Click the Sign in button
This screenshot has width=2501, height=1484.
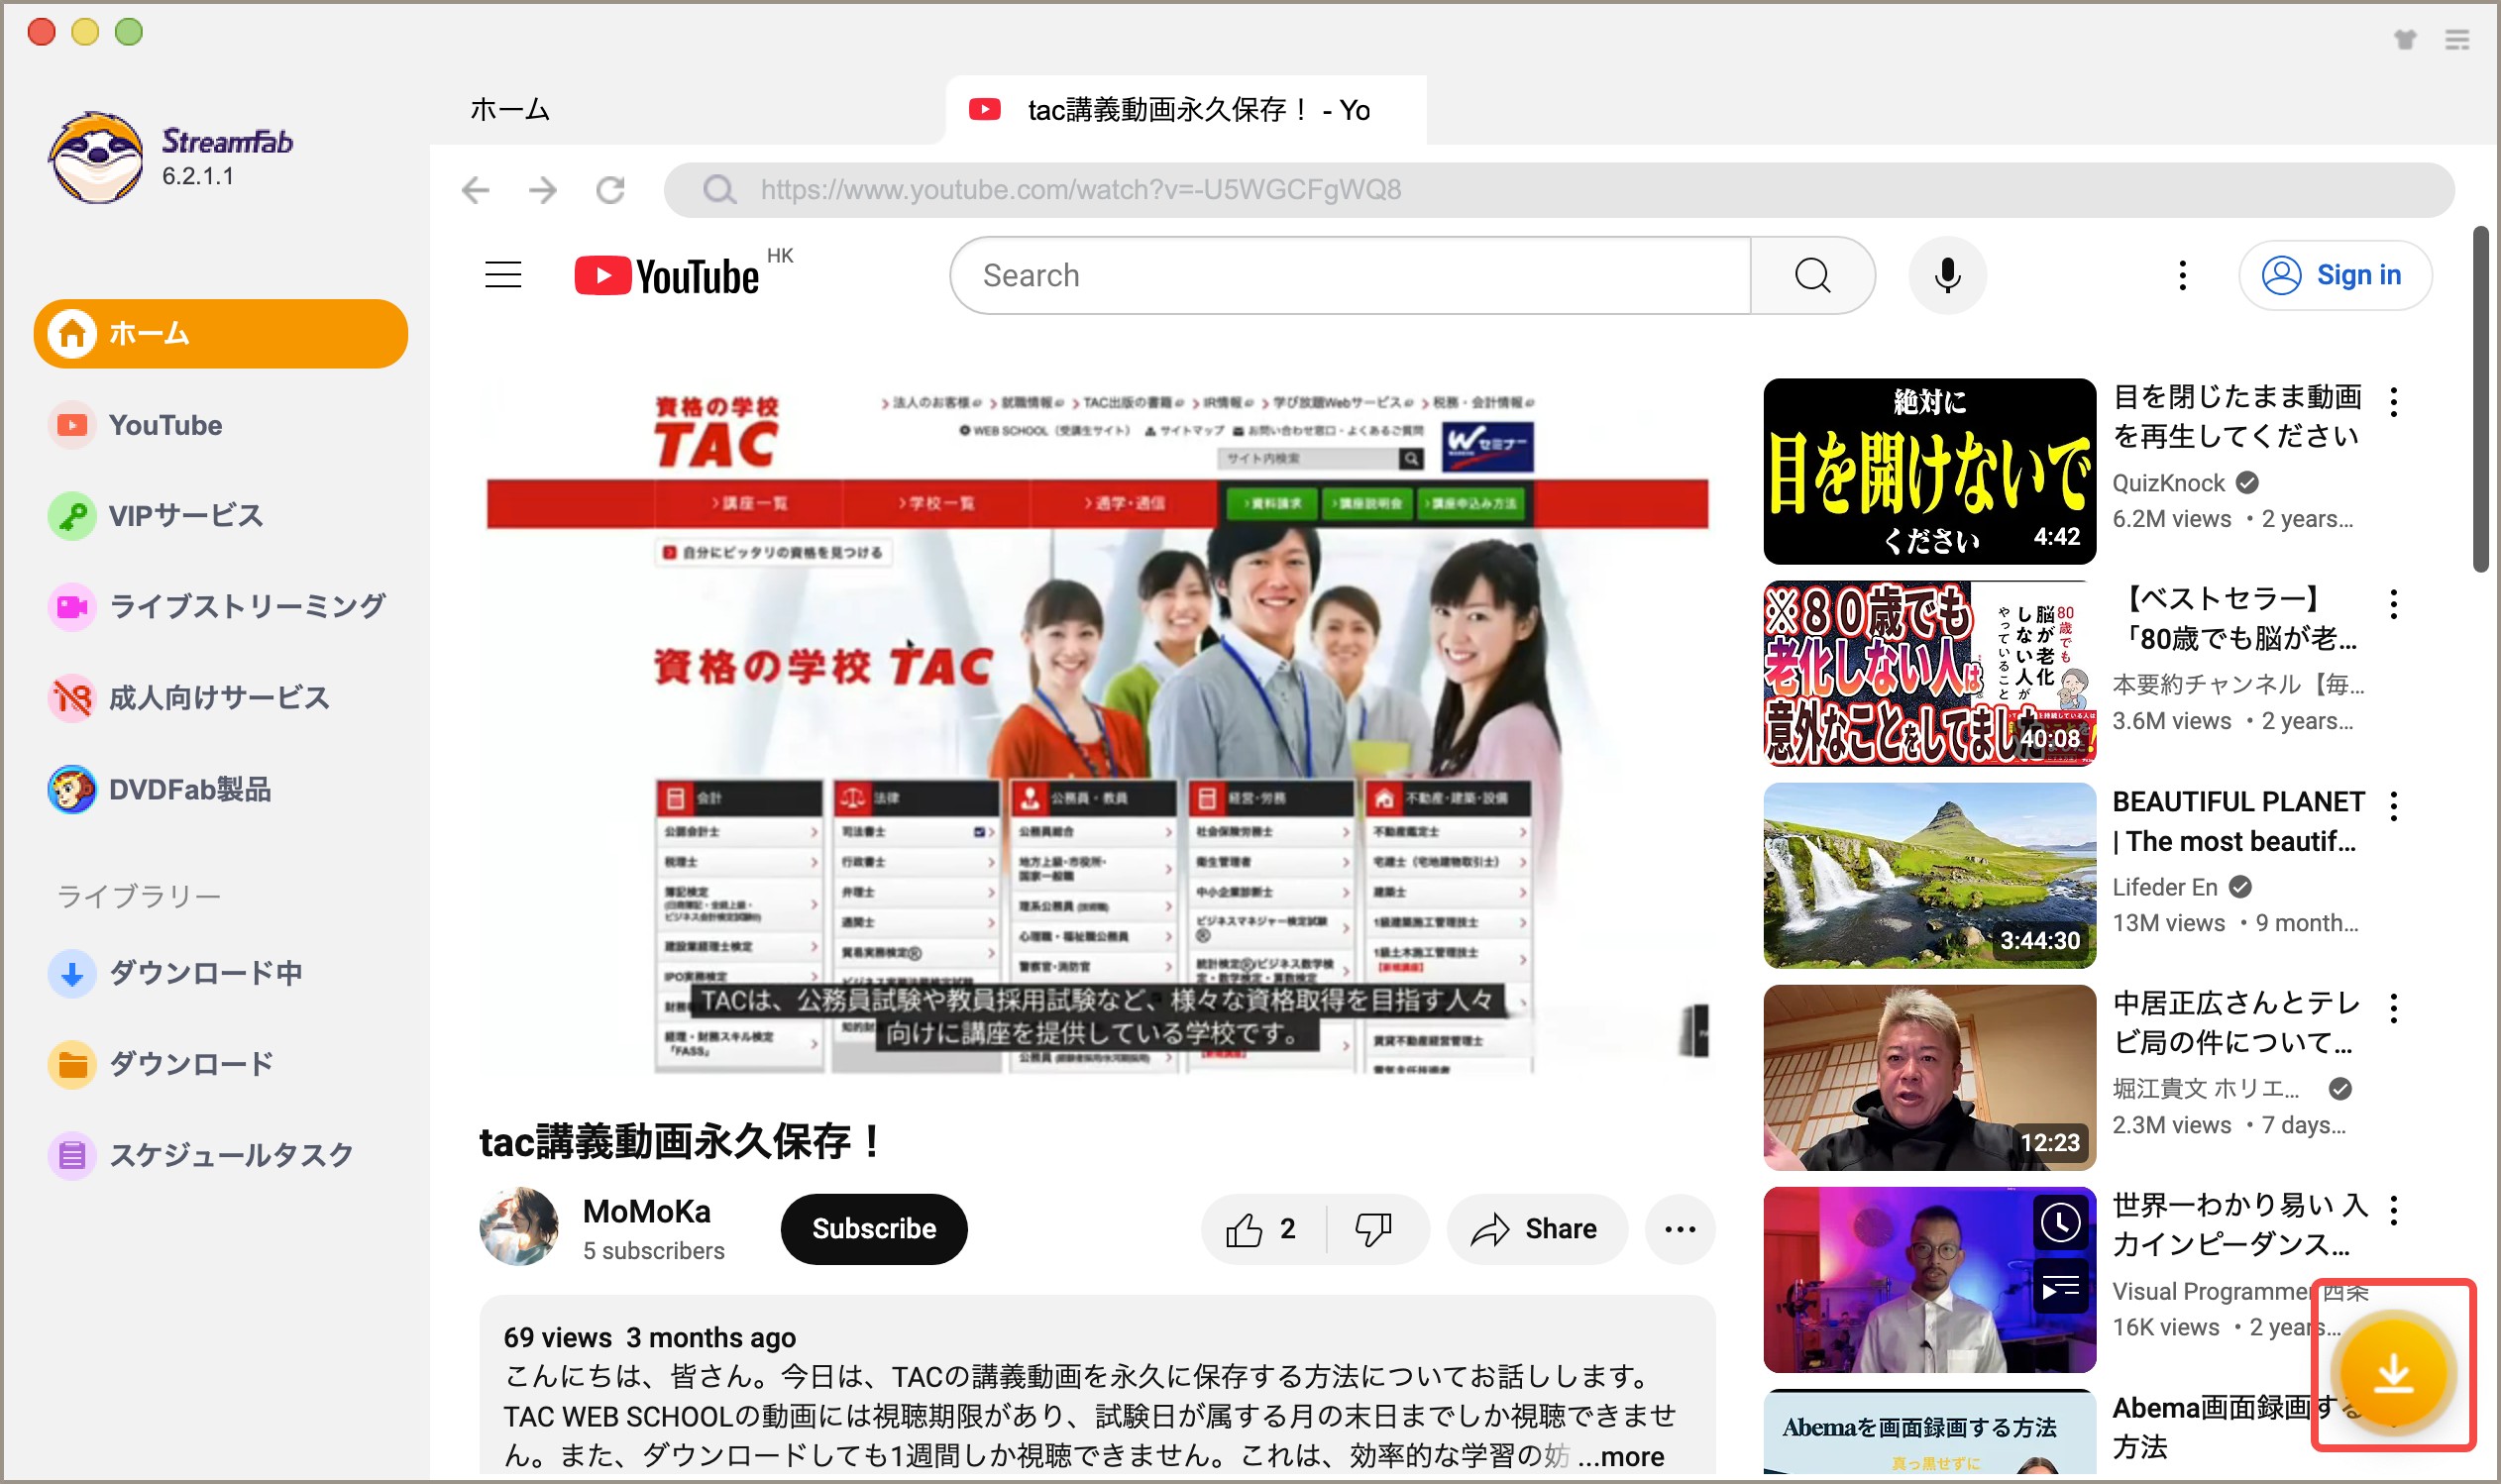[x=2334, y=275]
